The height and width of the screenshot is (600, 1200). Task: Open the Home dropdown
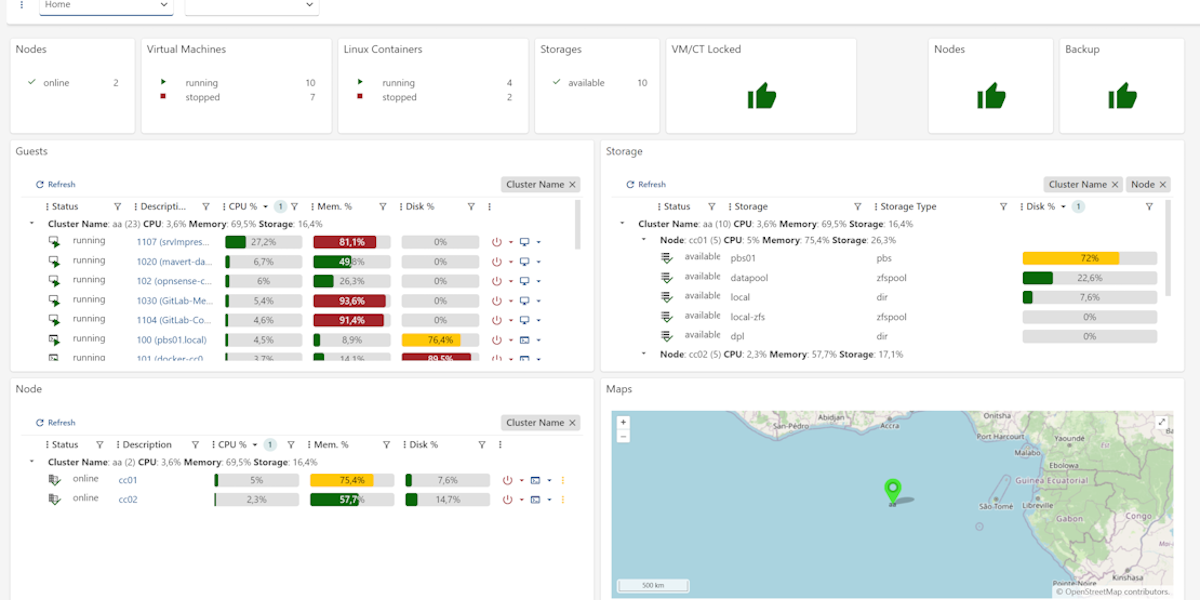(x=106, y=6)
